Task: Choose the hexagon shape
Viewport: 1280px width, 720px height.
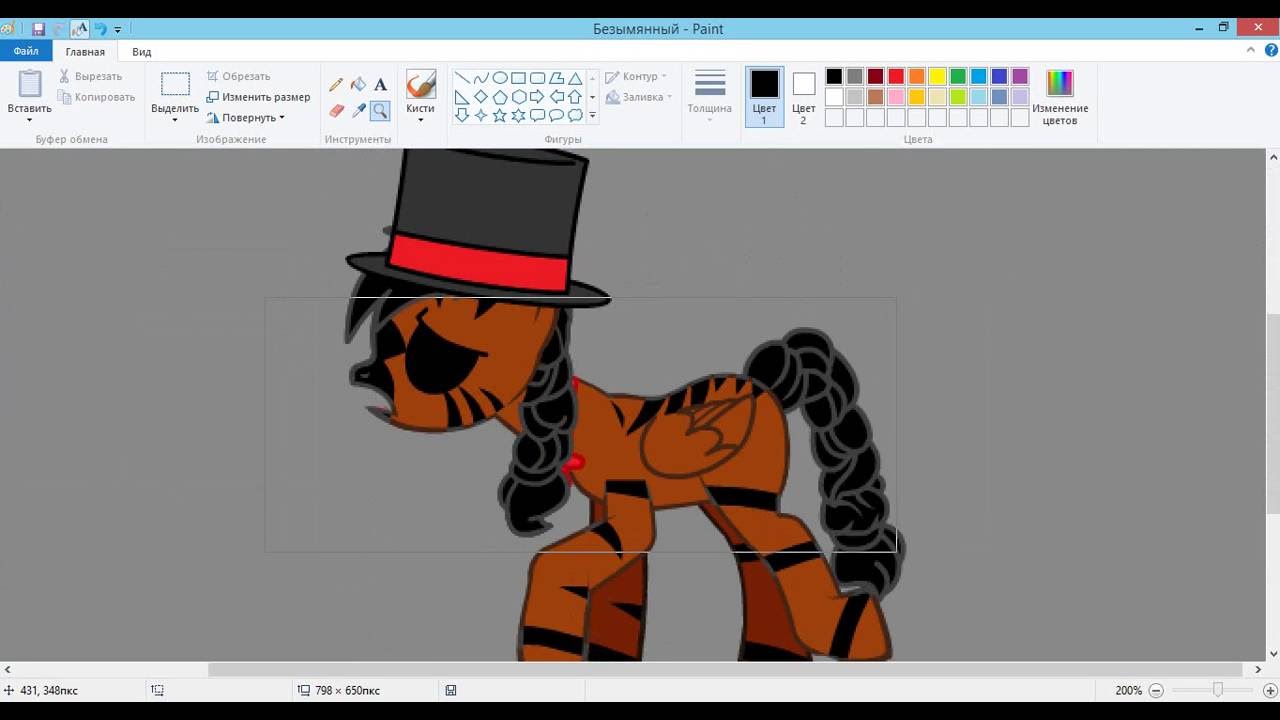Action: 518,97
